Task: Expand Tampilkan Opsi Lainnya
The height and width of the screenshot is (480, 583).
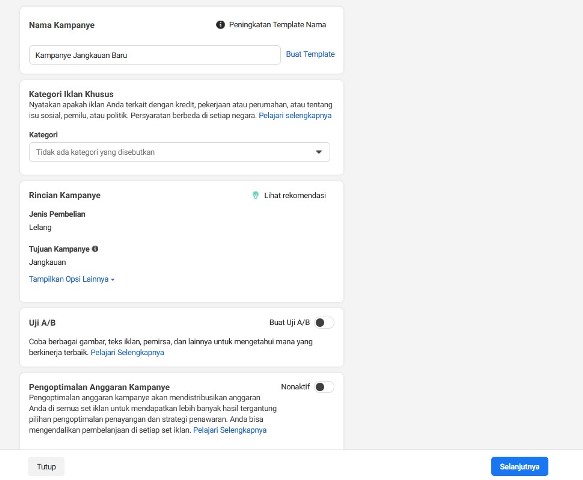Action: (x=71, y=279)
